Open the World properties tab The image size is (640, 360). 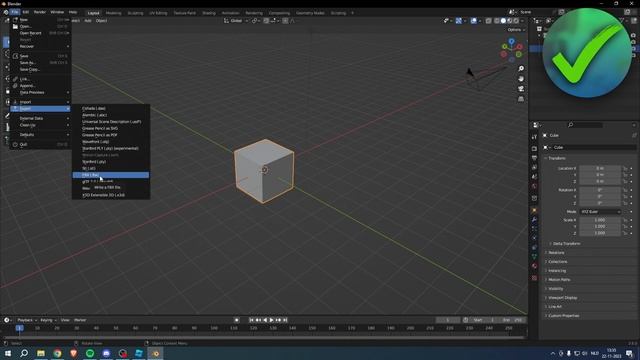pos(534,186)
